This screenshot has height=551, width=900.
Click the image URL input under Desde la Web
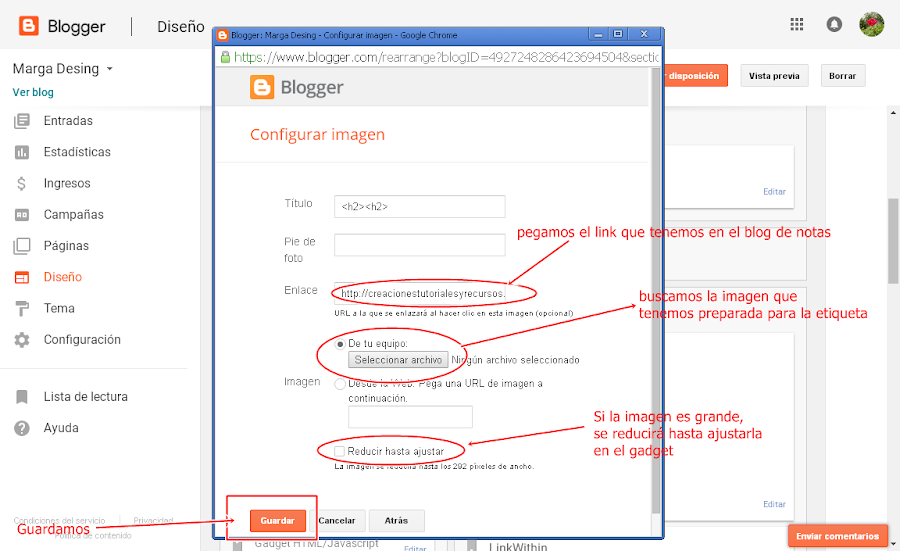pos(410,417)
